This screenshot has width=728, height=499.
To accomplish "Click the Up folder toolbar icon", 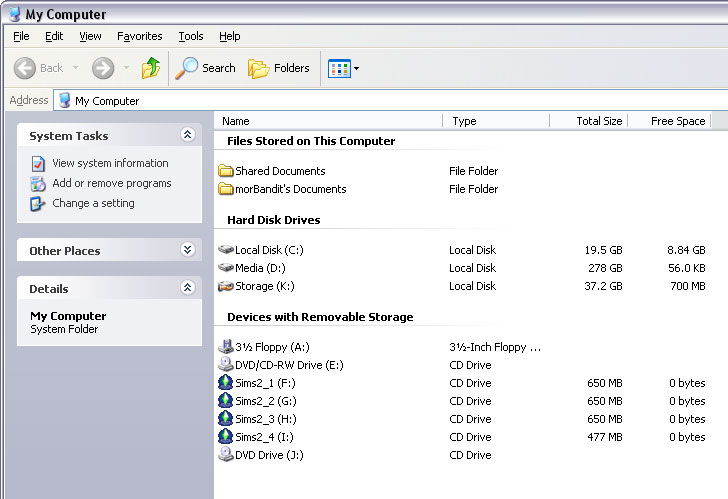I will (x=151, y=68).
